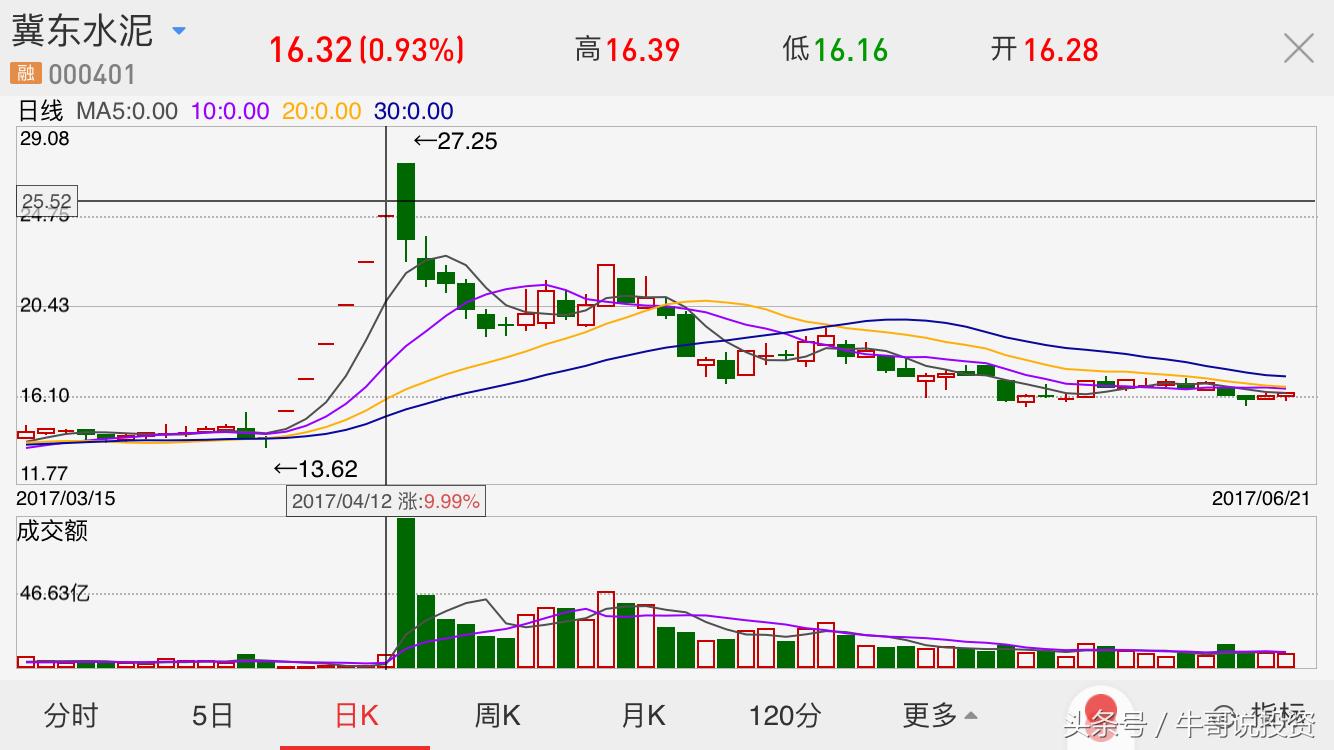Tap the tallest green volume bar
Screen dimensions: 1334x750
(405, 592)
